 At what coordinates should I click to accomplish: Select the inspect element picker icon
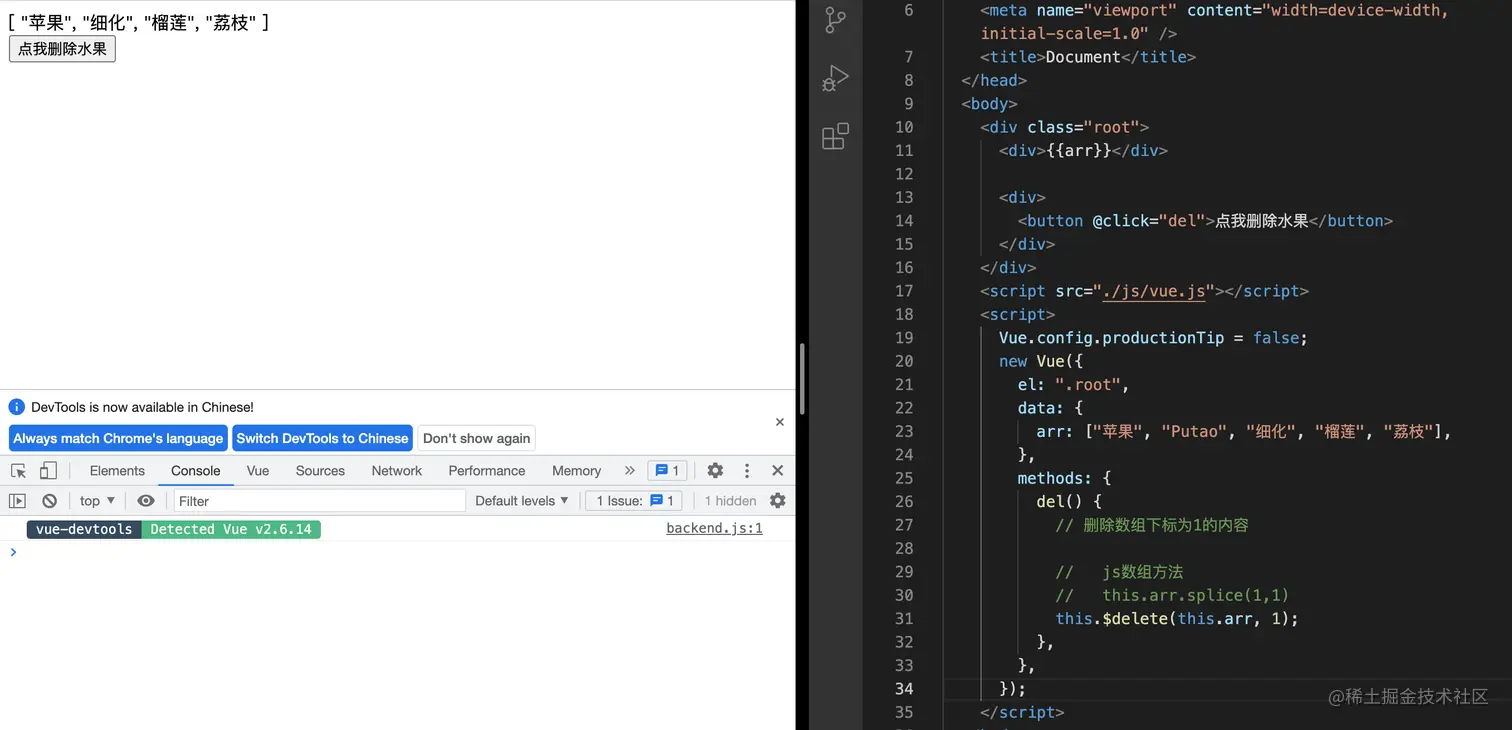point(18,471)
